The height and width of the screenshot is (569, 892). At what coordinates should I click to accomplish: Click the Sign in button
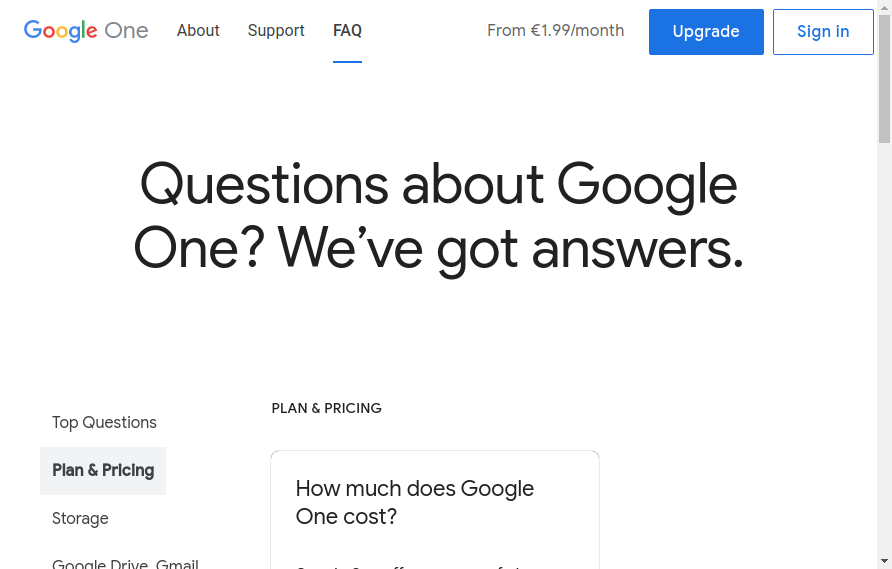823,32
